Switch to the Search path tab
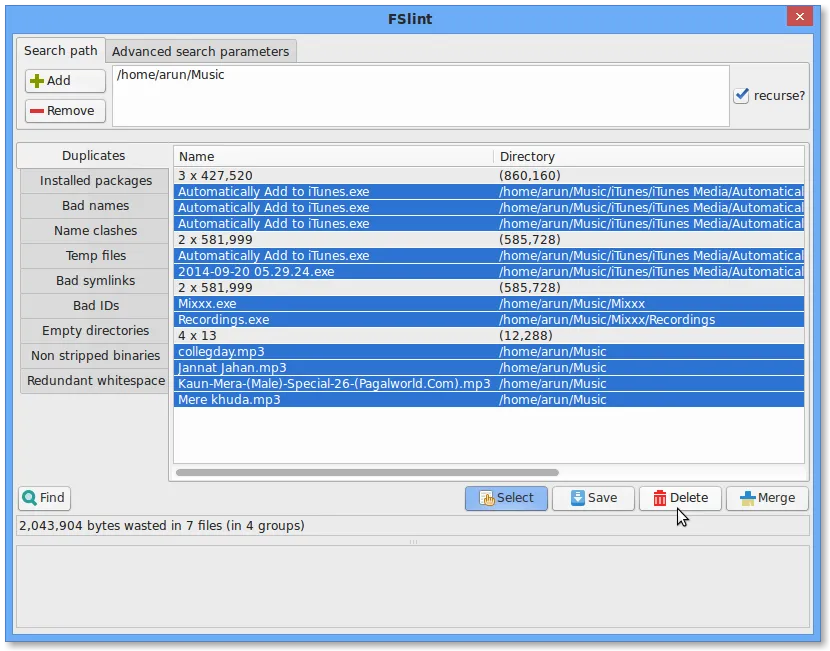Image resolution: width=830 pixels, height=651 pixels. click(x=60, y=50)
